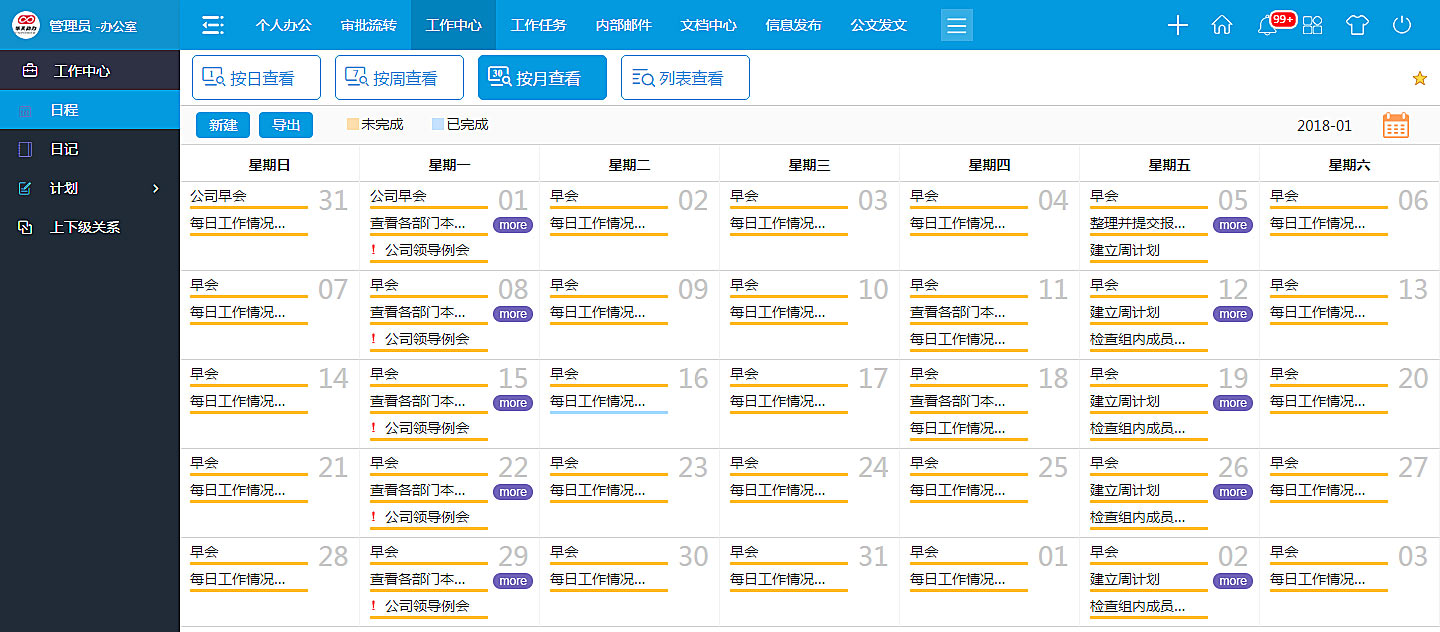Click the 新建 button
The width and height of the screenshot is (1440, 632).
pos(222,125)
